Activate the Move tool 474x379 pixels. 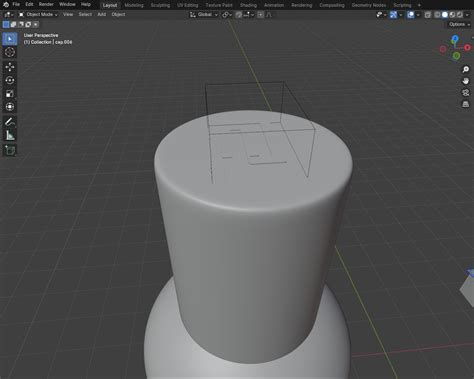click(x=10, y=67)
